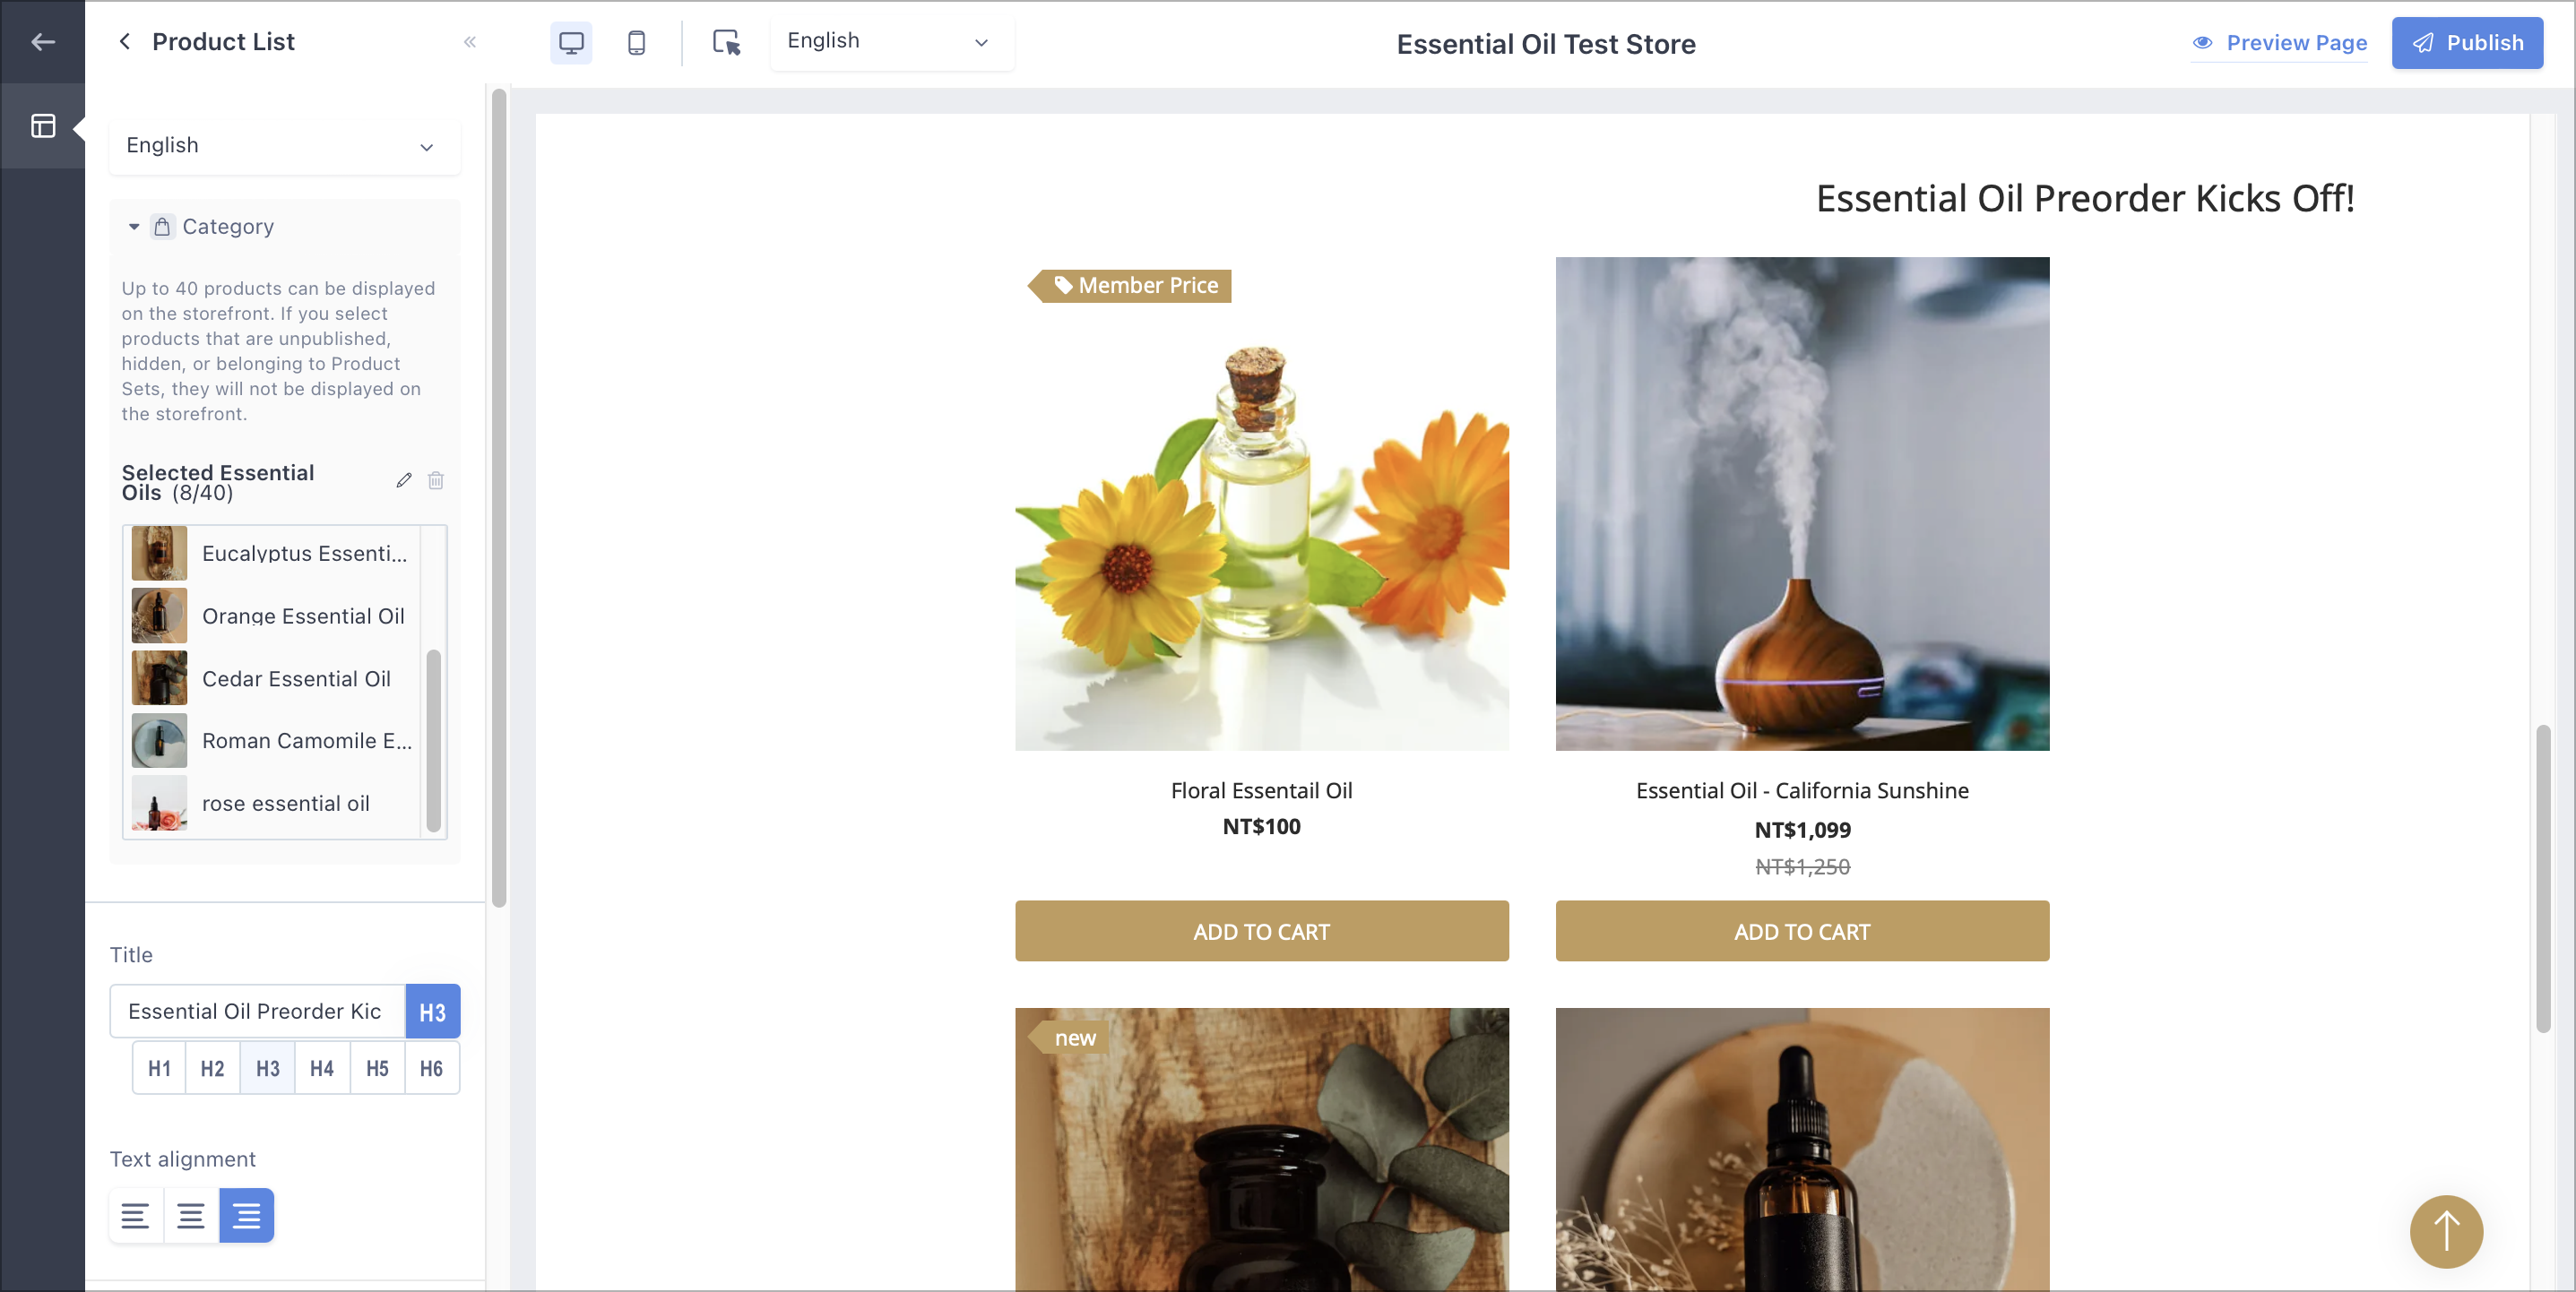Viewport: 2576px width, 1292px height.
Task: Set heading level to H3
Action: click(x=268, y=1069)
